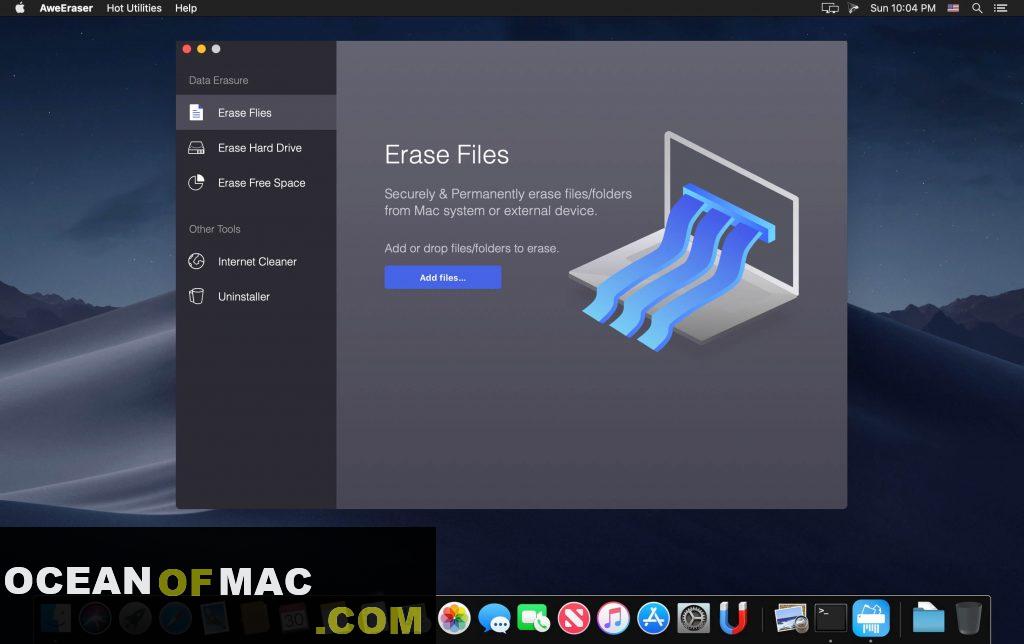Click the blue Add files... button
Screen dimensions: 1024x644
click(443, 278)
